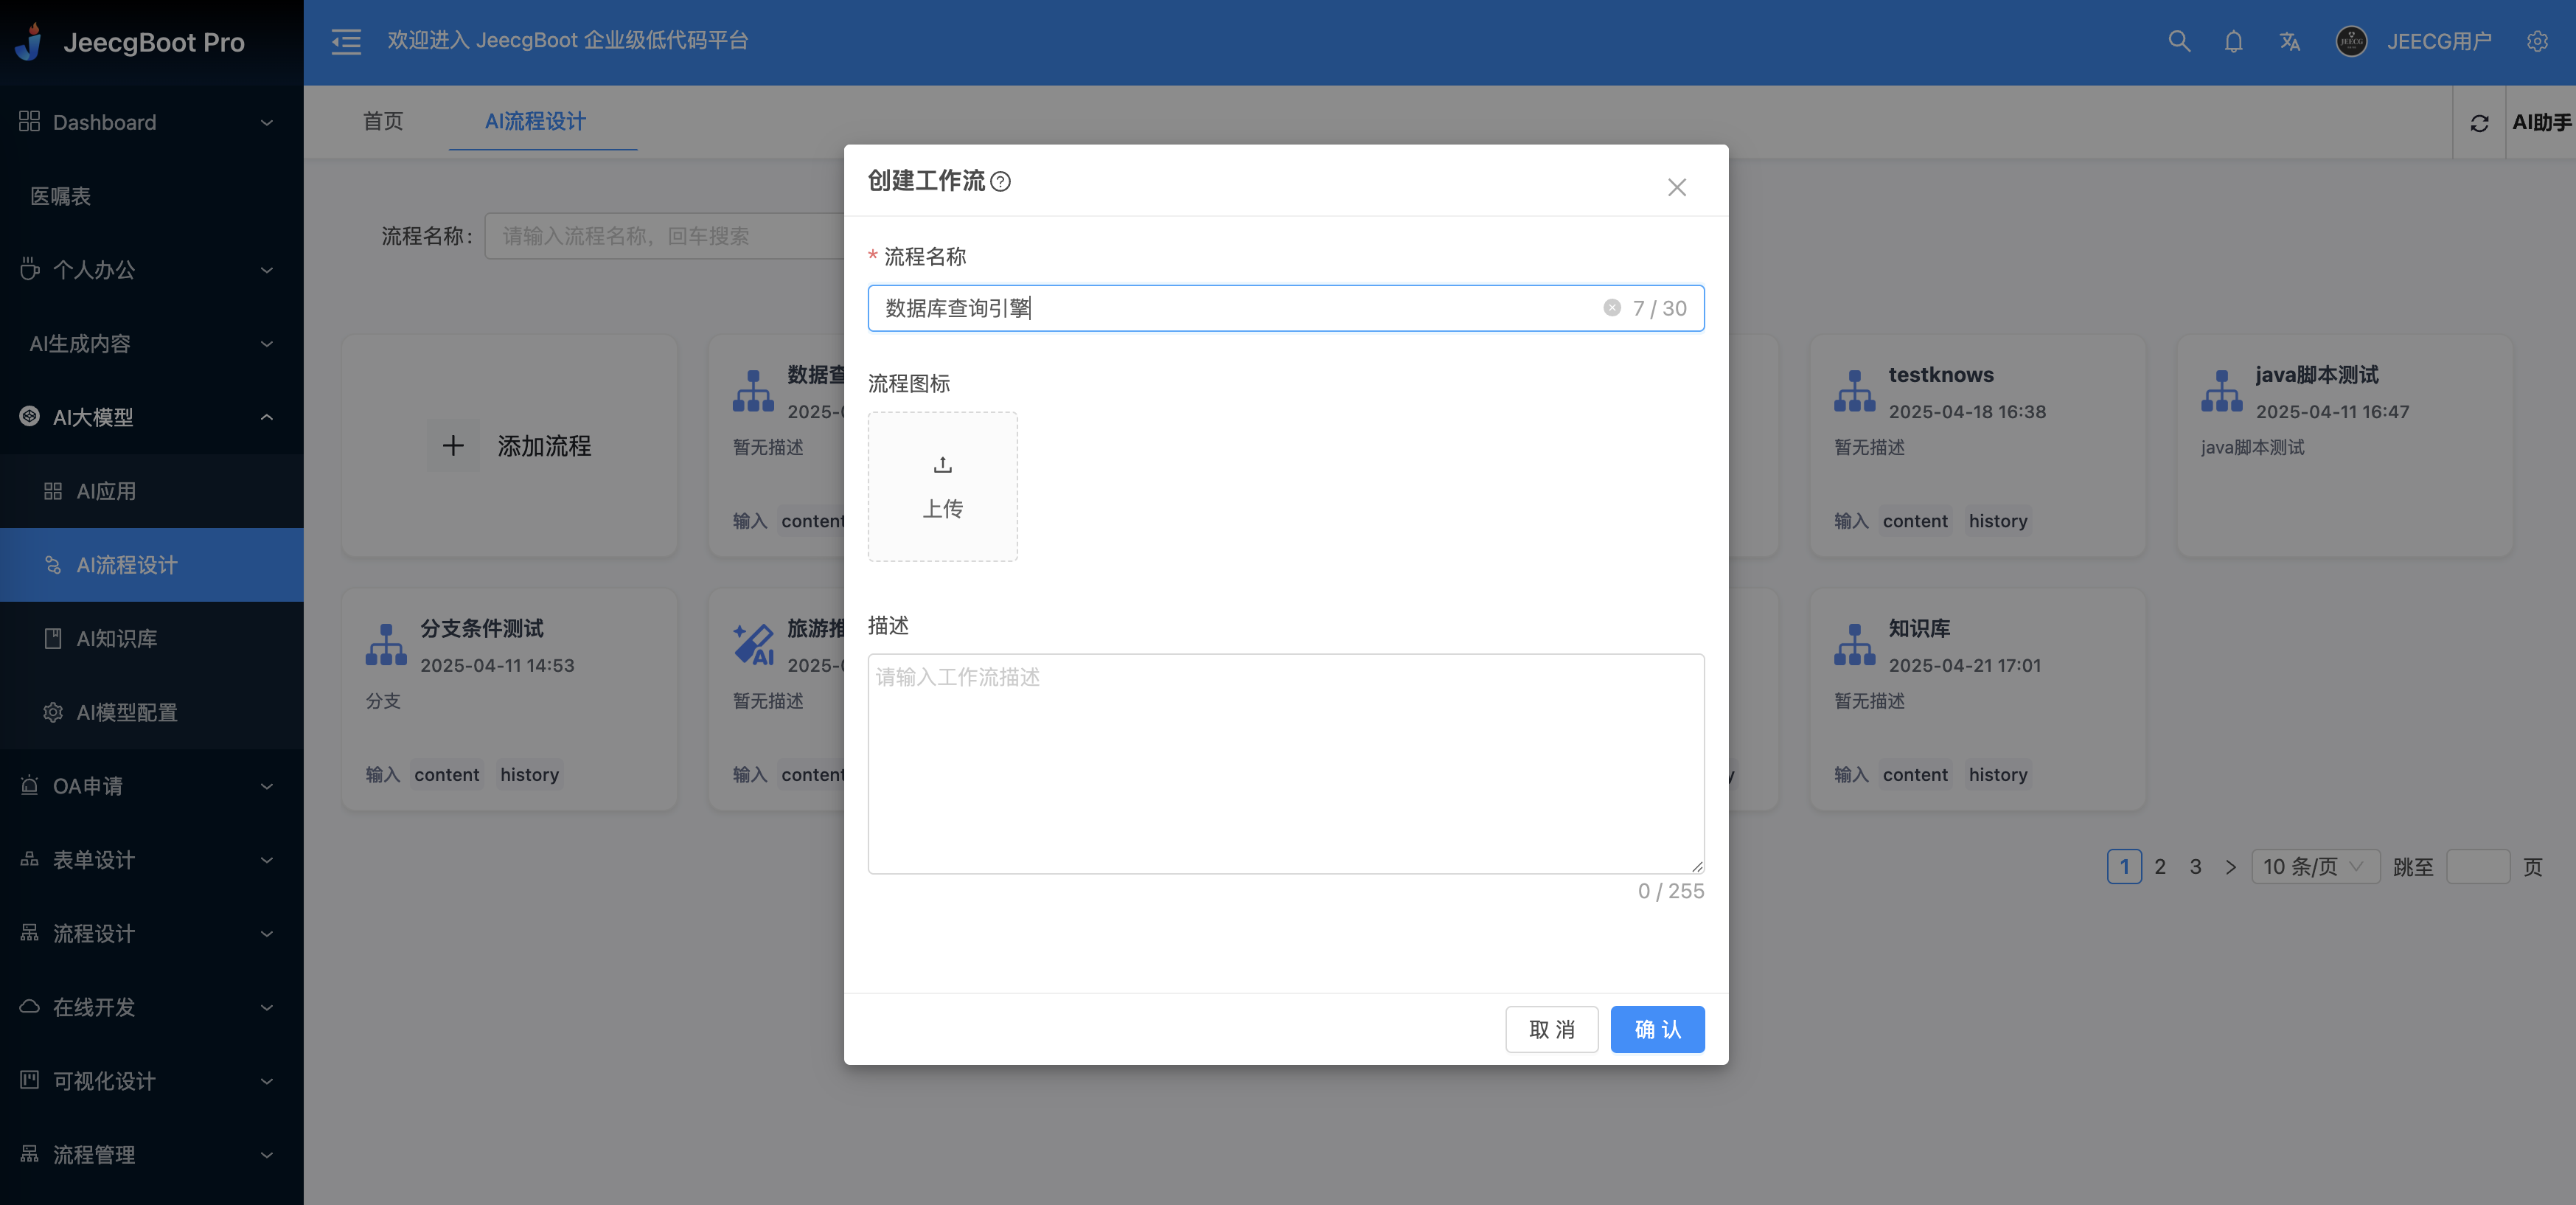Expand the 表单设计 menu

152,859
